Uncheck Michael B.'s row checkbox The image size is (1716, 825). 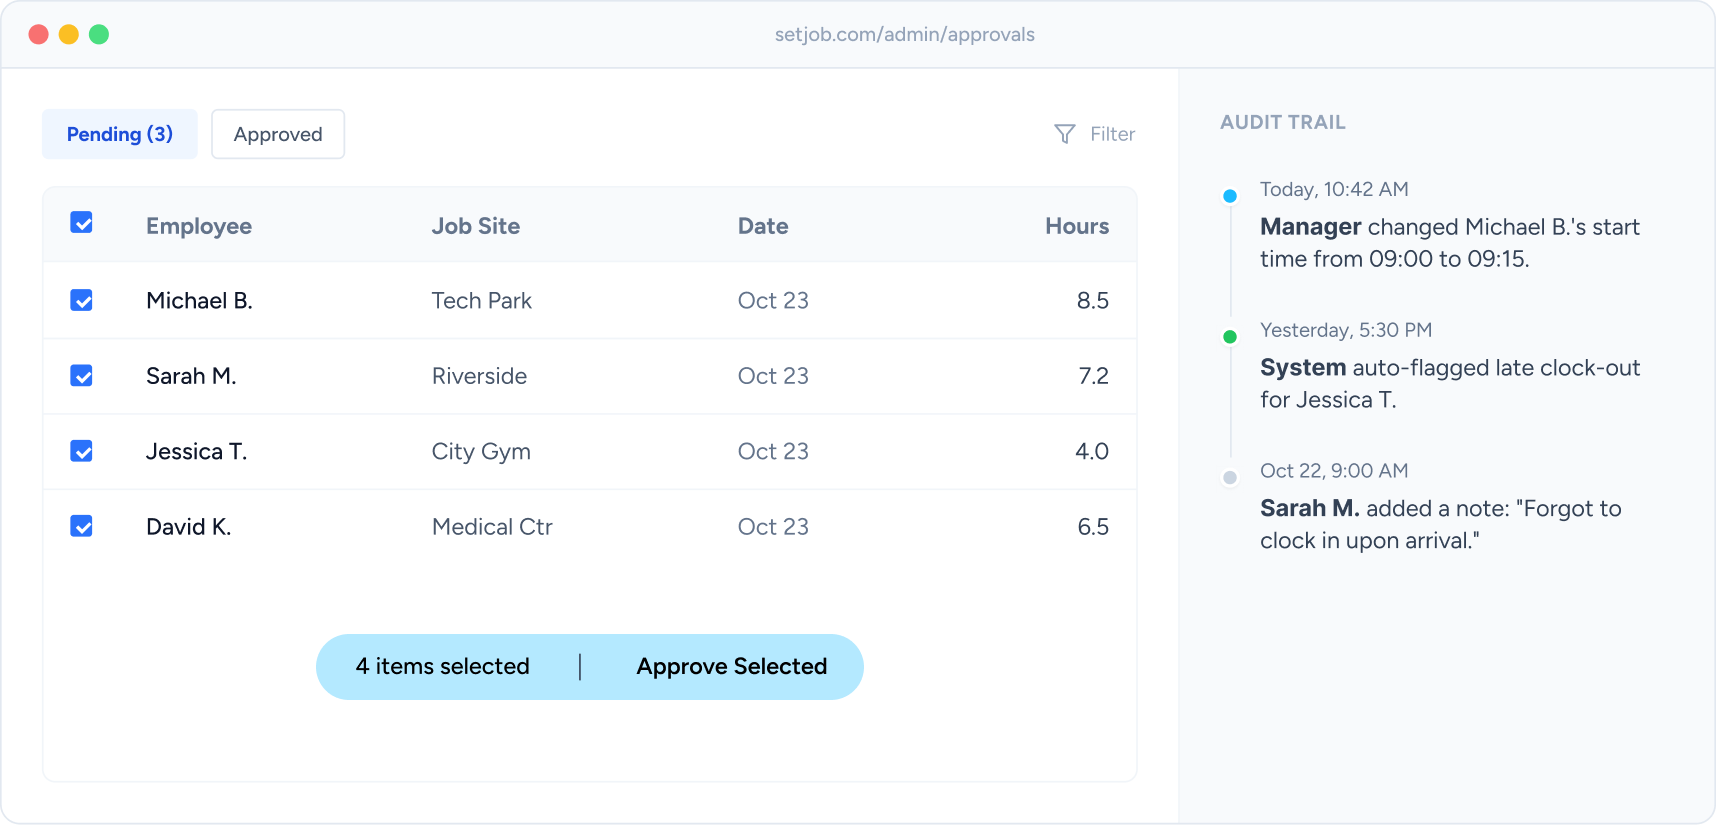(x=82, y=300)
